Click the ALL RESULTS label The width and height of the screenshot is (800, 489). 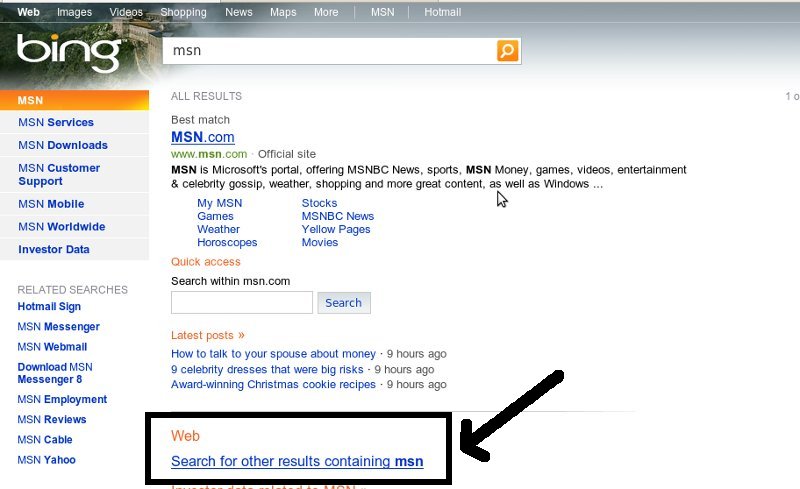[207, 96]
